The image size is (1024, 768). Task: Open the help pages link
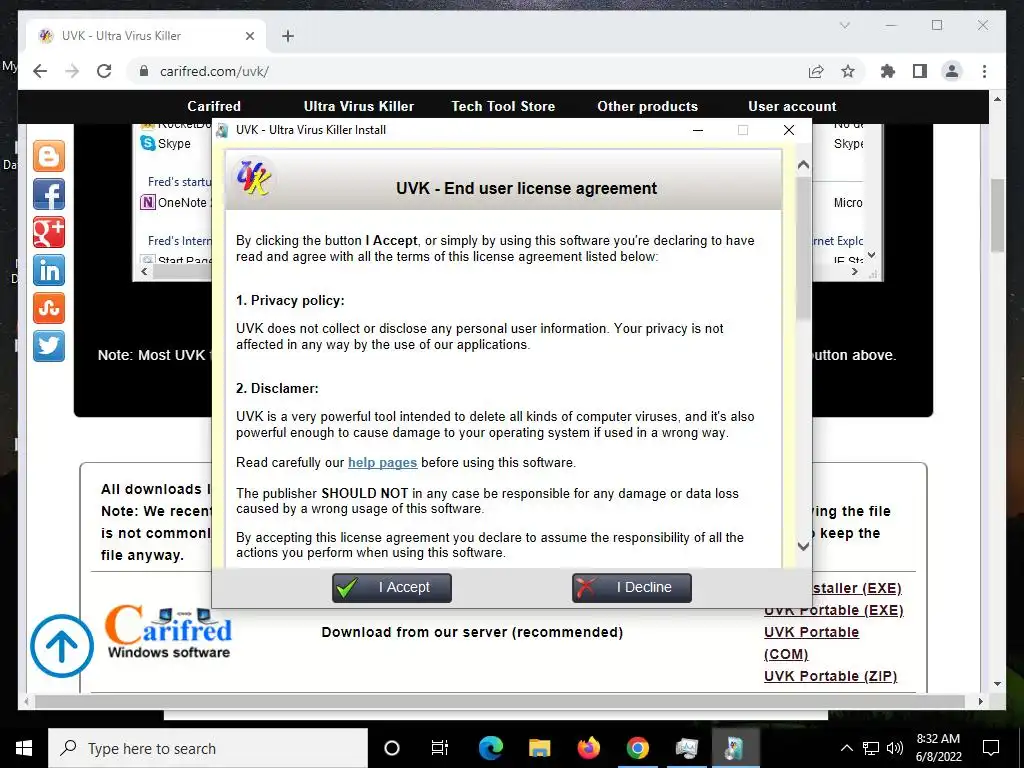382,462
